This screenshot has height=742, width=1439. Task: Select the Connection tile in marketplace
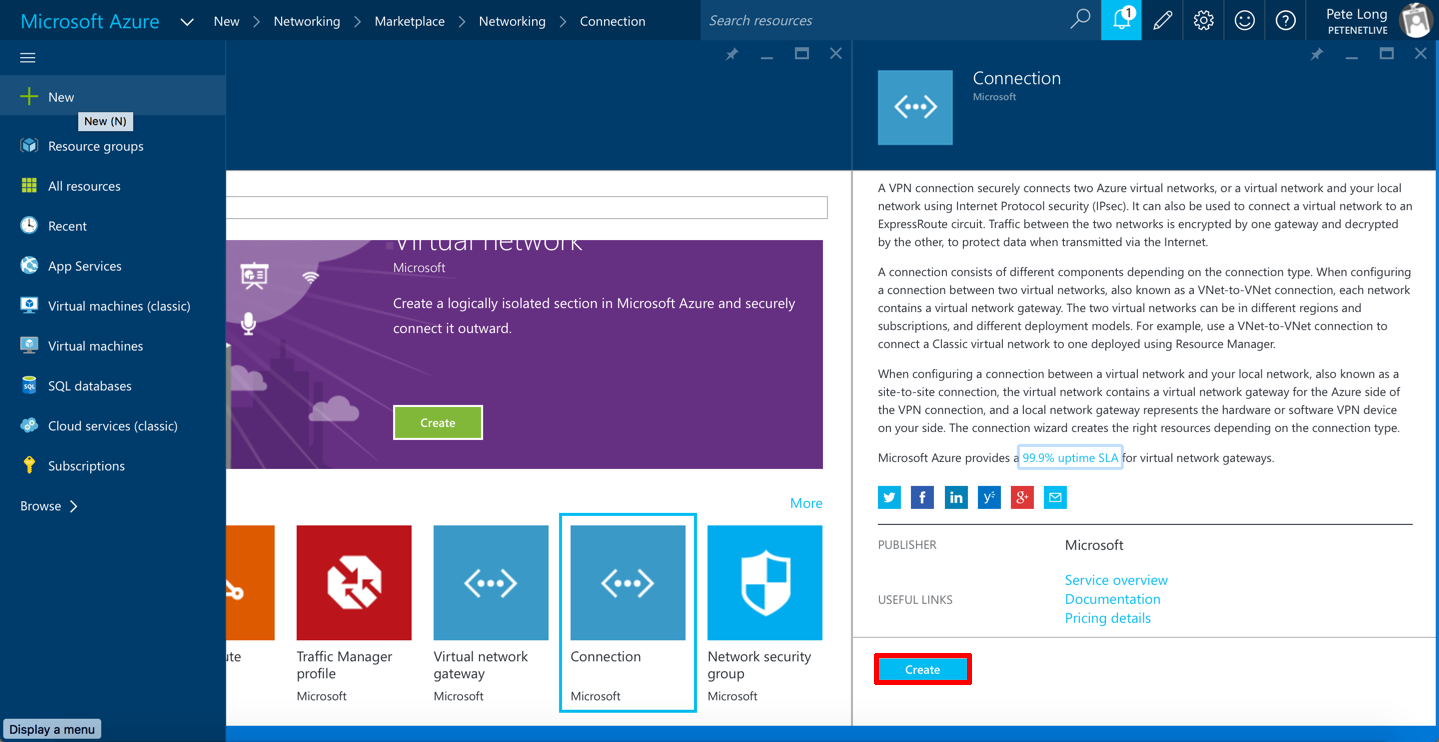point(628,613)
